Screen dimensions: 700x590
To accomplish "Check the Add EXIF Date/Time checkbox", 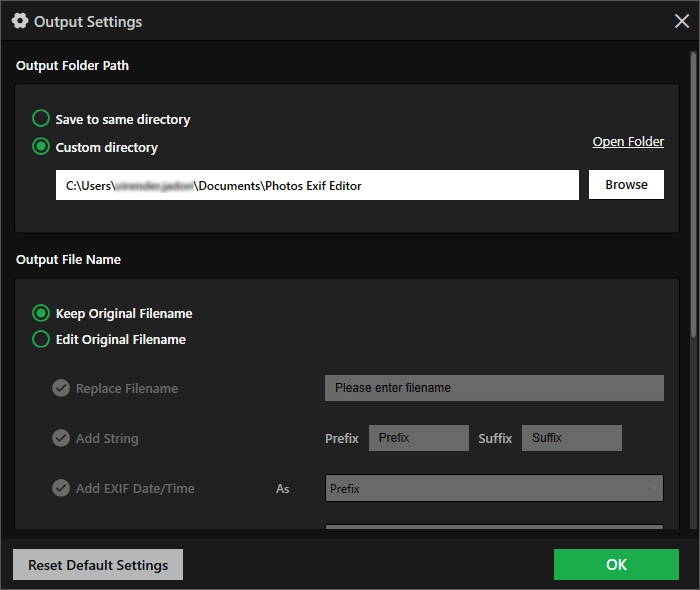I will click(x=61, y=488).
